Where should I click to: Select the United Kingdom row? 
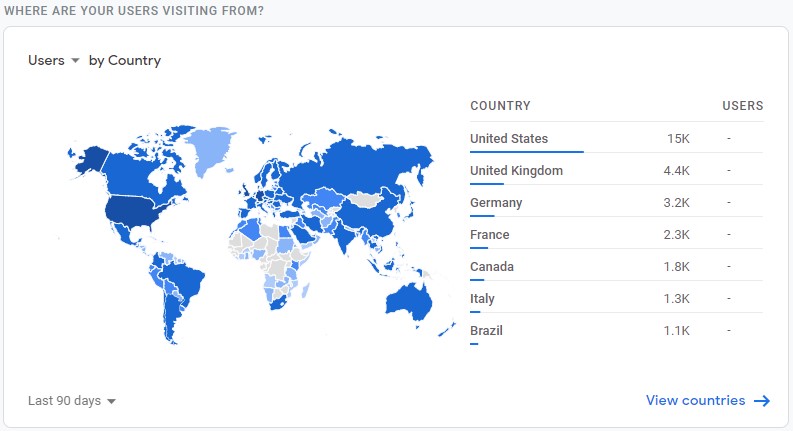(x=616, y=170)
